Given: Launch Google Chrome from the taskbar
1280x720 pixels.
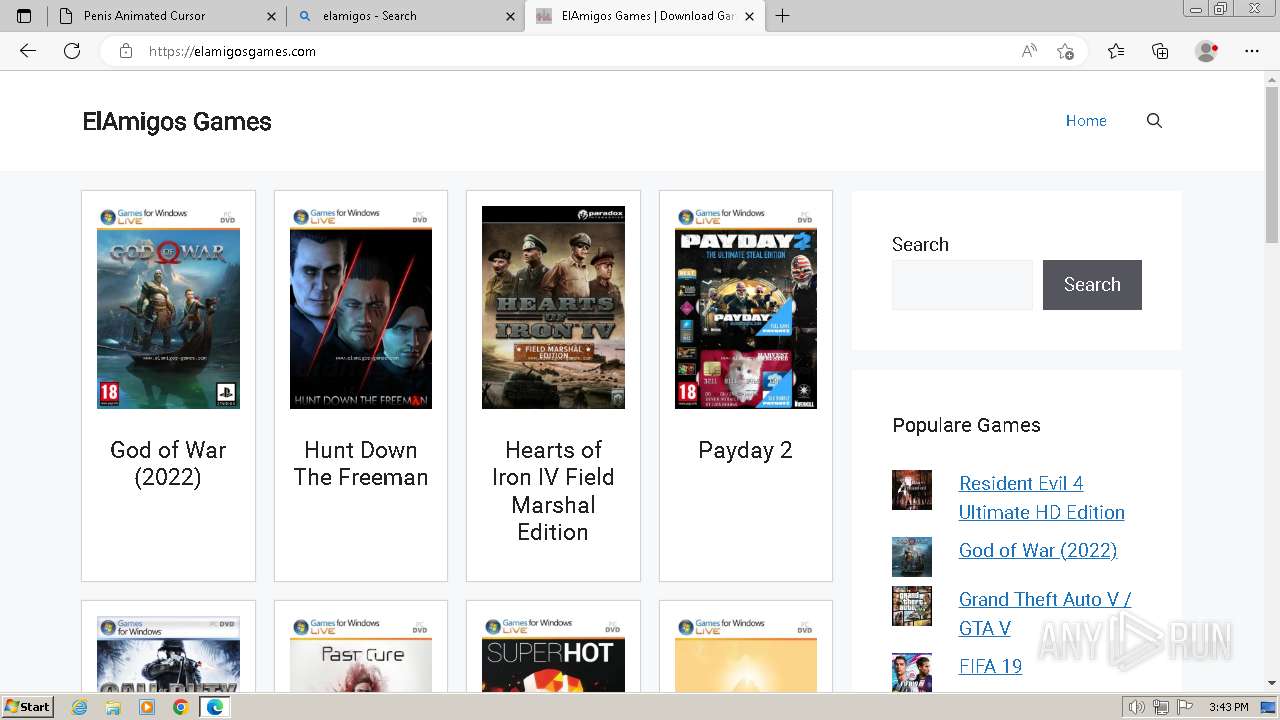Looking at the screenshot, I should point(180,707).
